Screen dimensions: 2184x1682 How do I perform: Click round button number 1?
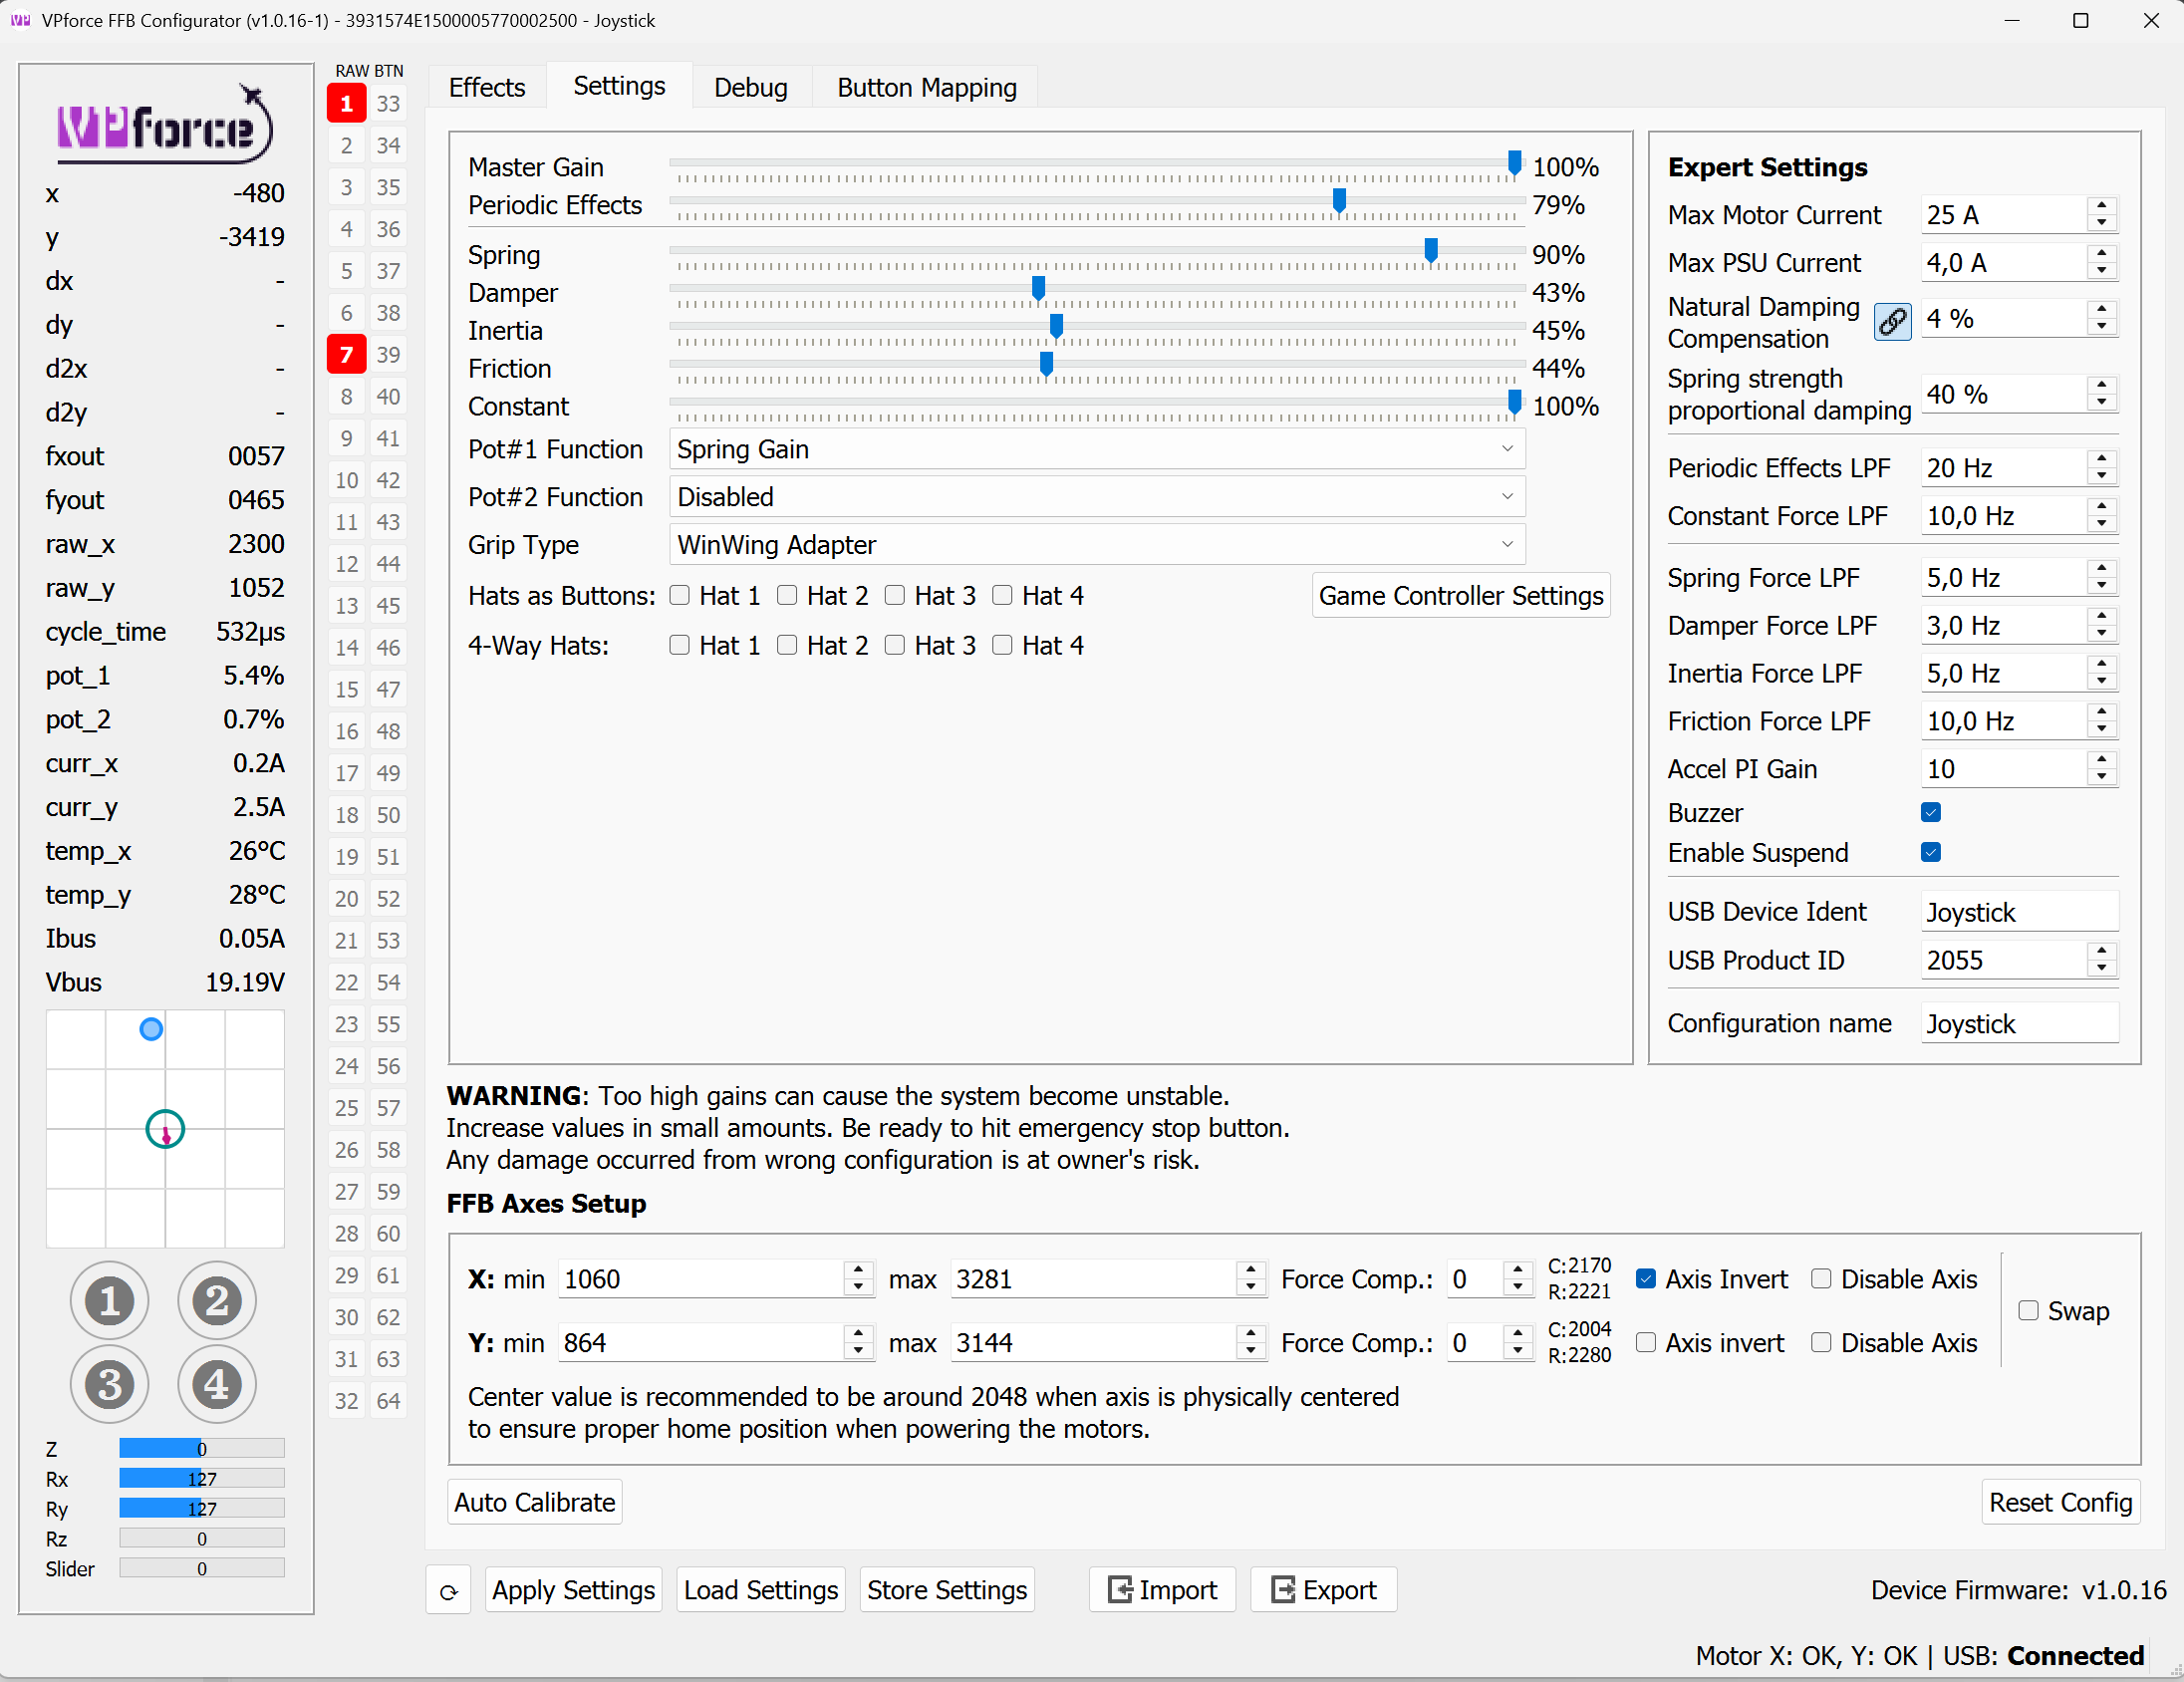point(109,1300)
